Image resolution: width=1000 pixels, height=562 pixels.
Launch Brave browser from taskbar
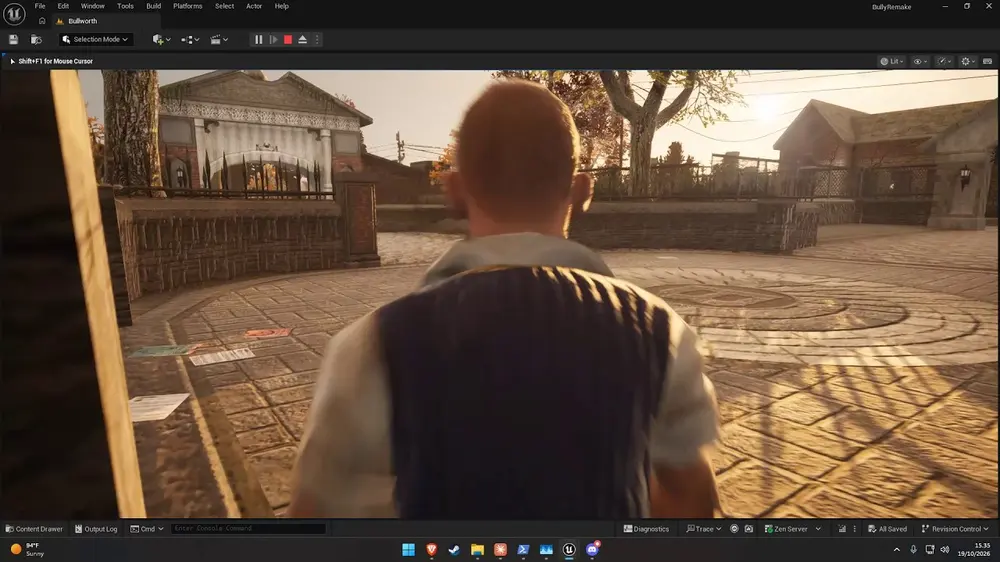coord(432,549)
